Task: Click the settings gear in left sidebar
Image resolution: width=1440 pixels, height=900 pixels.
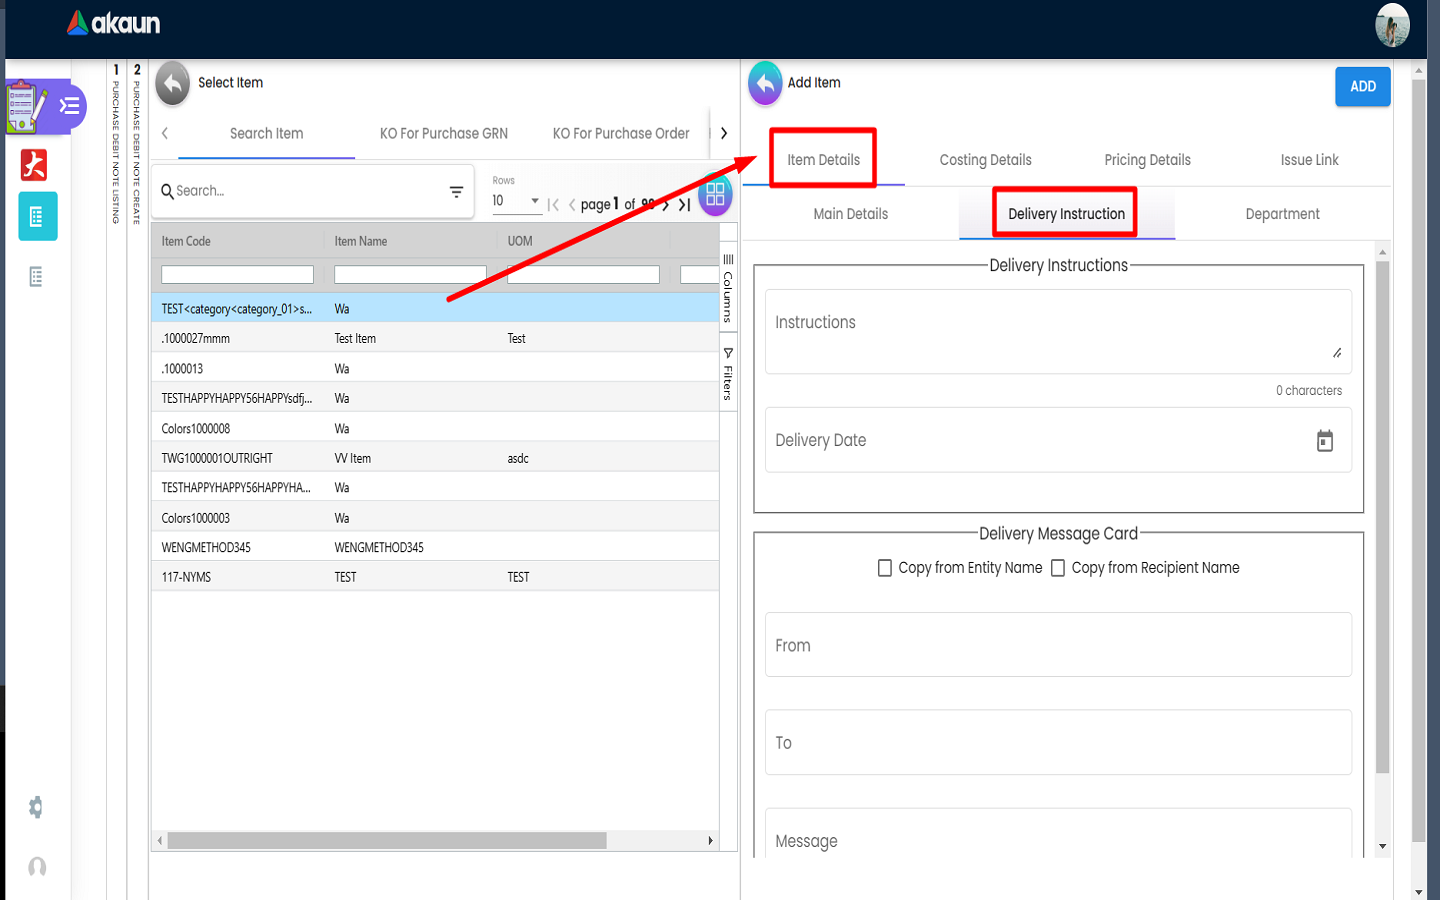Action: 36,807
